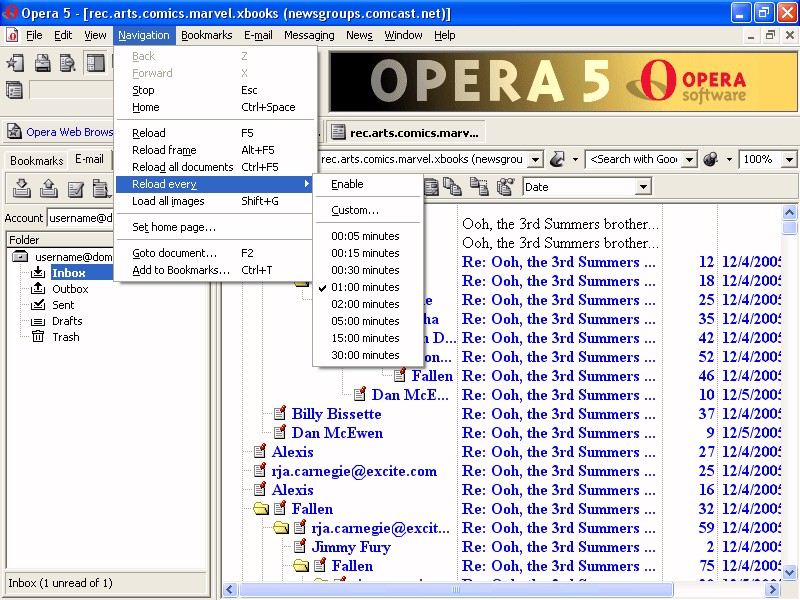Click the Print toolbar icon
This screenshot has height=600, width=800.
coord(42,63)
